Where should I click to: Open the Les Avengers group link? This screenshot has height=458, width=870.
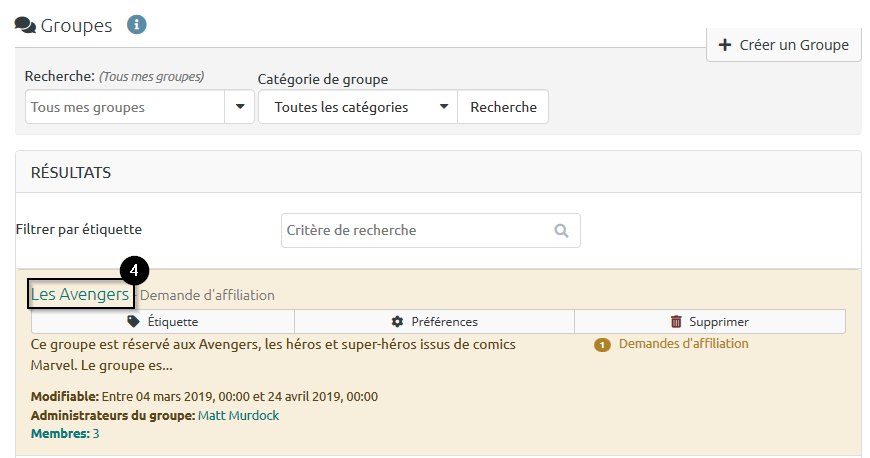(80, 295)
